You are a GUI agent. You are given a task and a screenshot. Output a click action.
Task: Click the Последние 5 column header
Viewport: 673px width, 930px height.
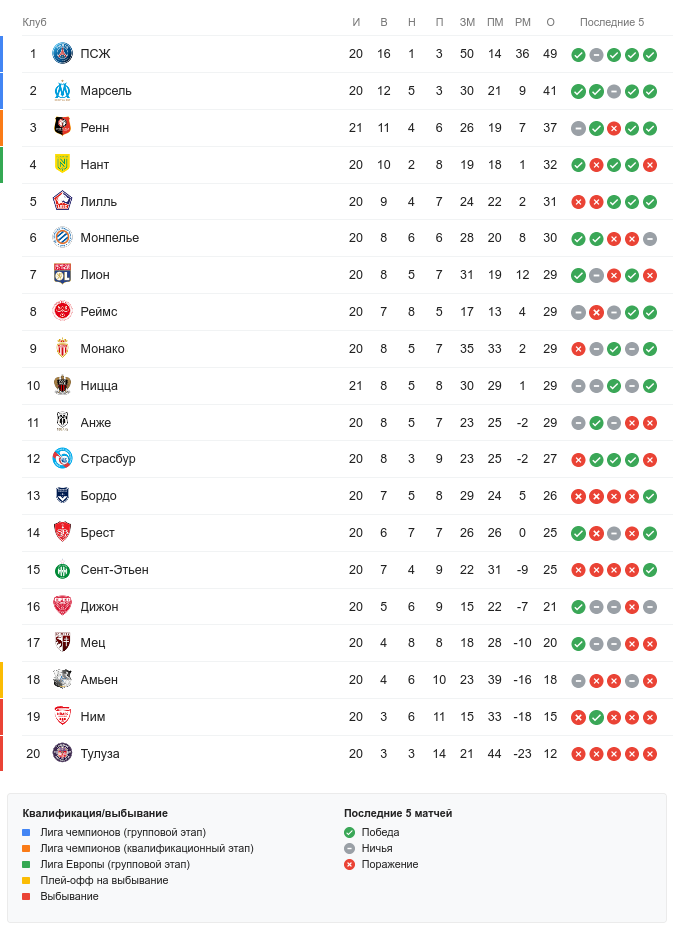[x=612, y=22]
